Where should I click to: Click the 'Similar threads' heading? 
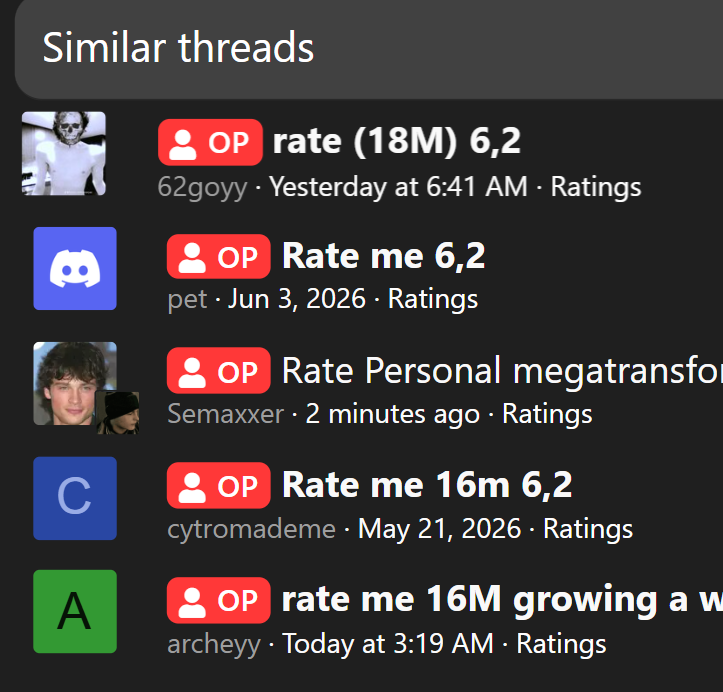pos(178,47)
